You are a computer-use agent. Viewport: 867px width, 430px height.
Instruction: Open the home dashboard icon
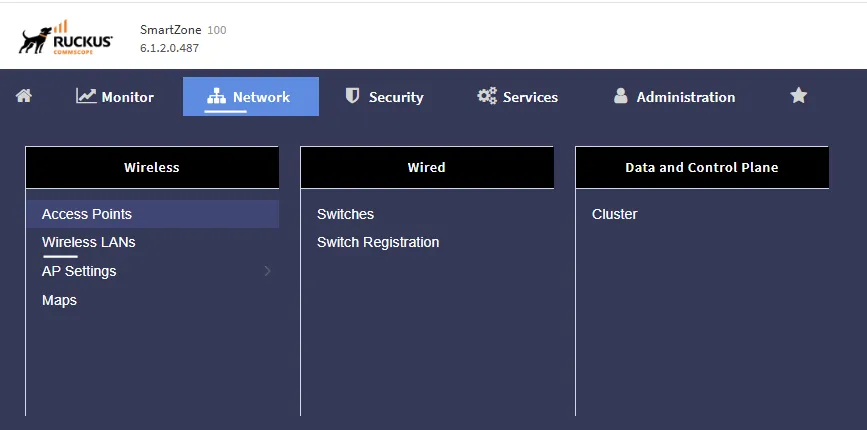(24, 96)
